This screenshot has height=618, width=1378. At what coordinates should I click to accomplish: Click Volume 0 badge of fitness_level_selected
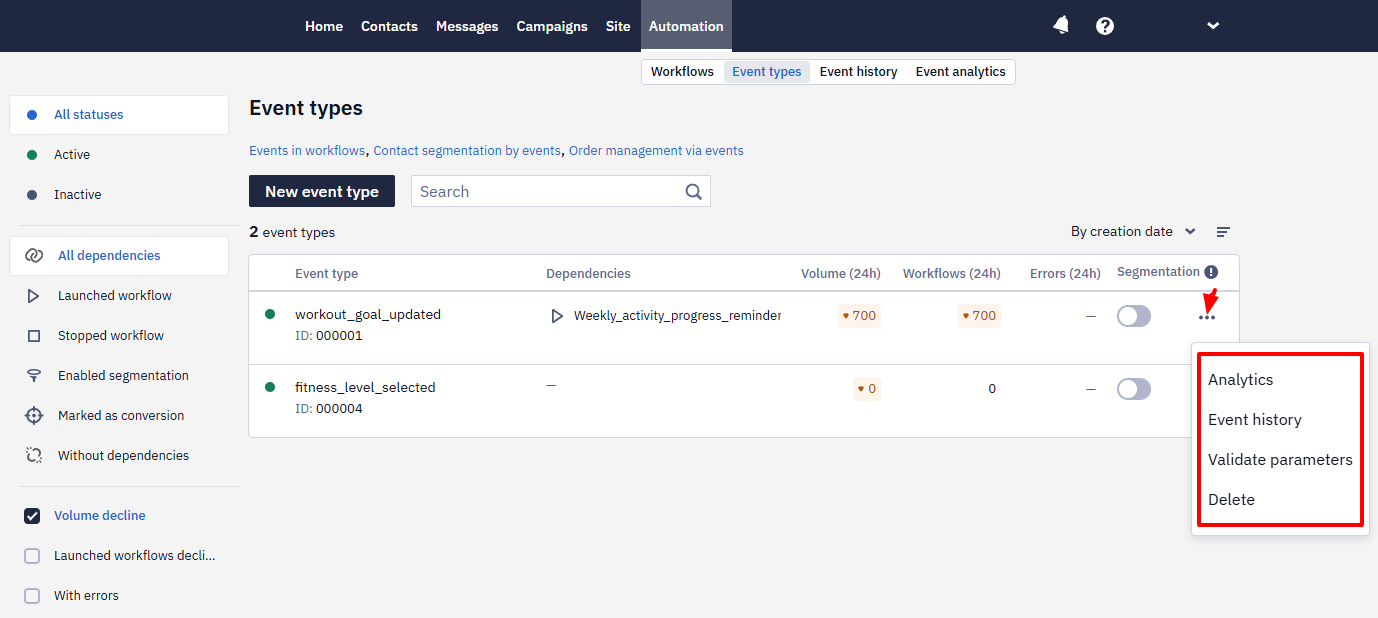click(867, 389)
